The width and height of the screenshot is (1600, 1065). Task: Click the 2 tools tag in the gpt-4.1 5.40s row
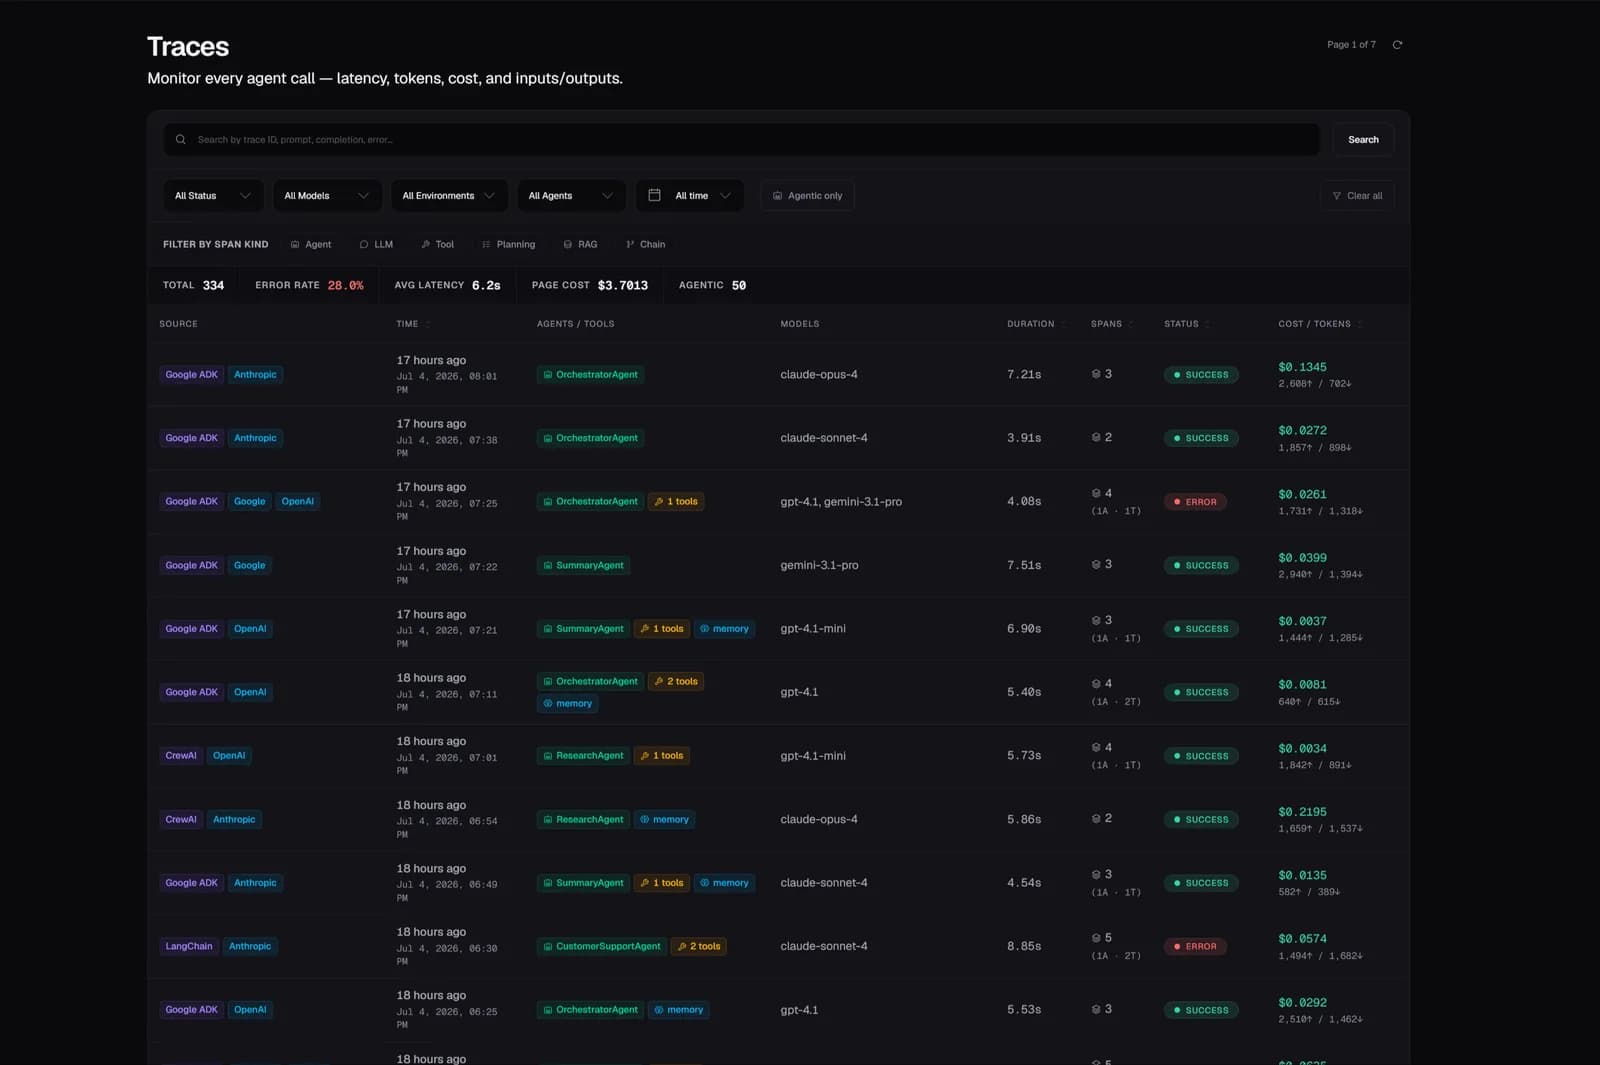pyautogui.click(x=676, y=682)
